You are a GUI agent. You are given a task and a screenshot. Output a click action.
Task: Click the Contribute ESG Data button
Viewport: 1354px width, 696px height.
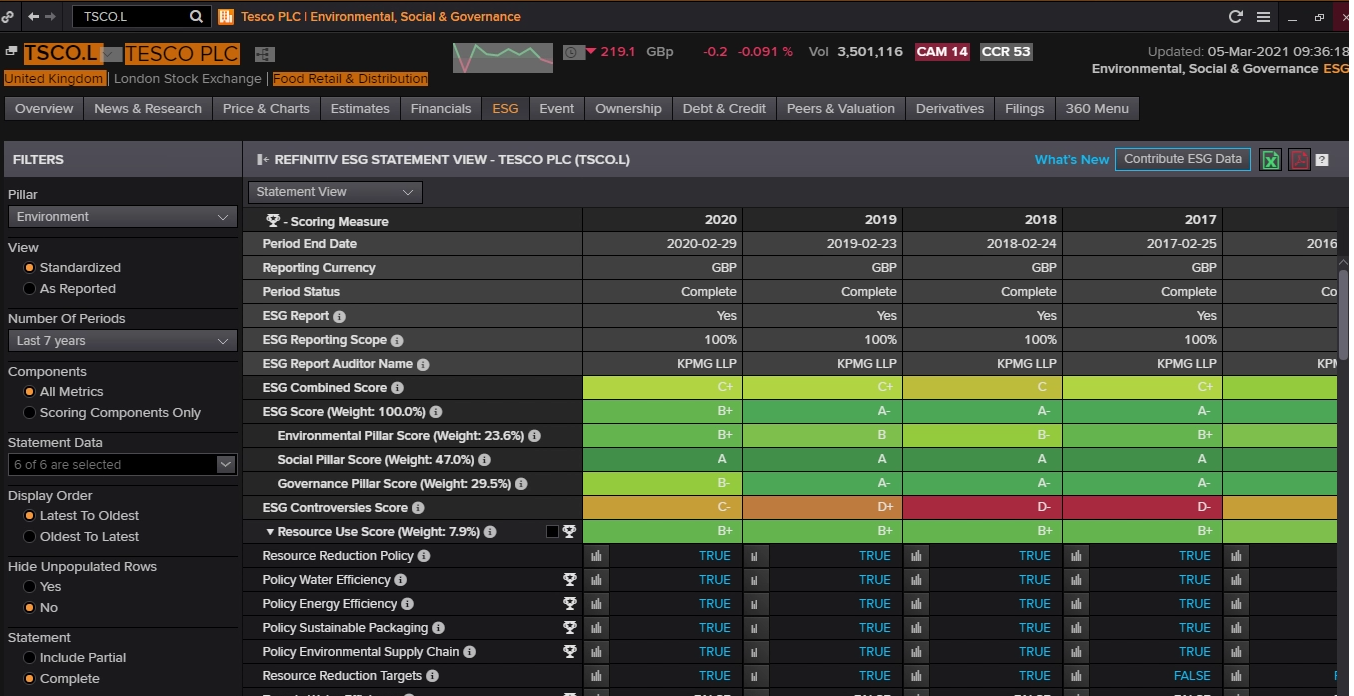(x=1182, y=159)
